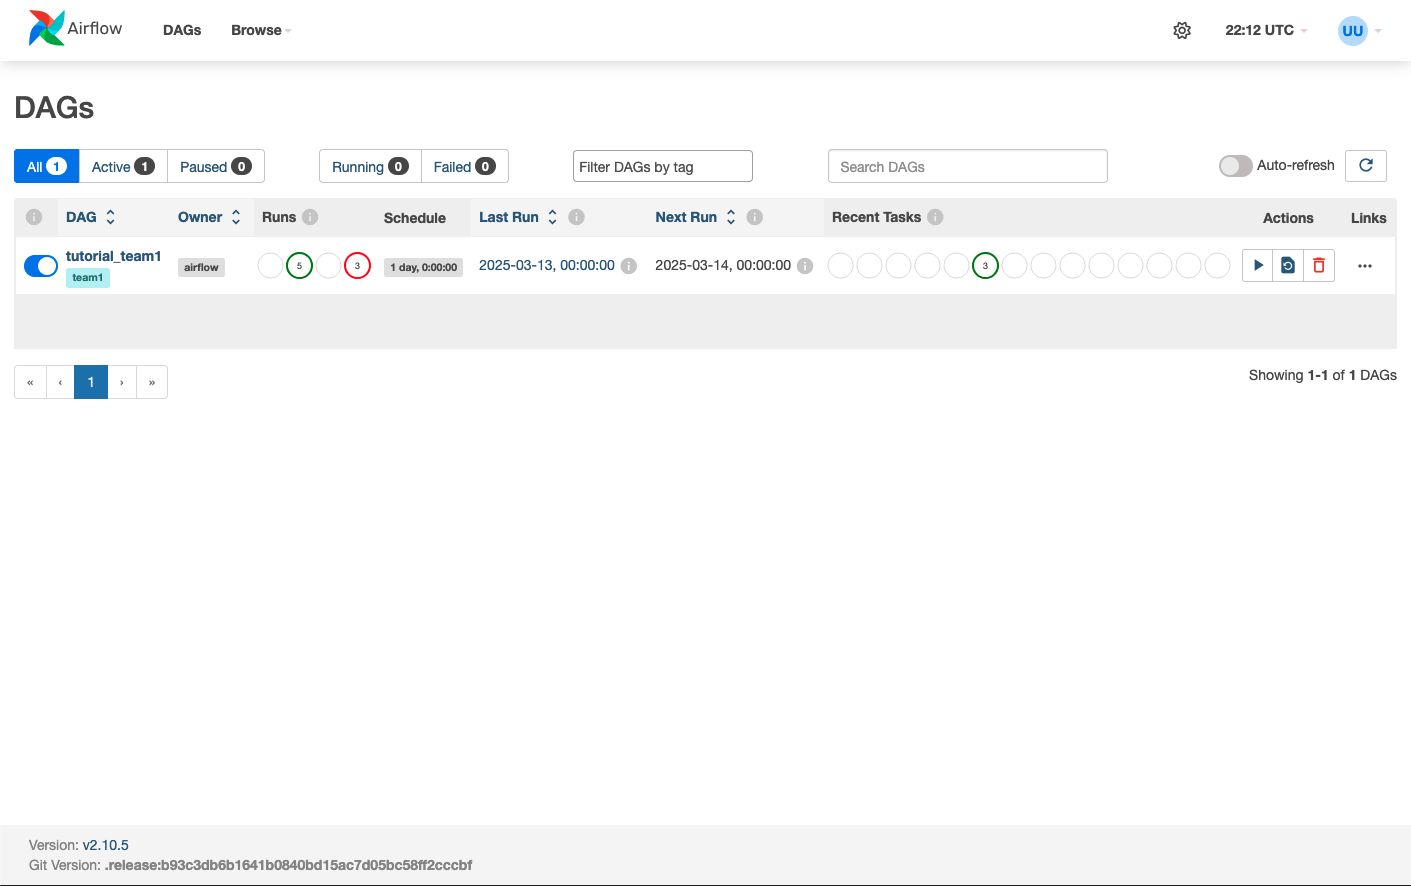Click the git release hash text
Viewport: 1411px width, 886px height.
288,865
